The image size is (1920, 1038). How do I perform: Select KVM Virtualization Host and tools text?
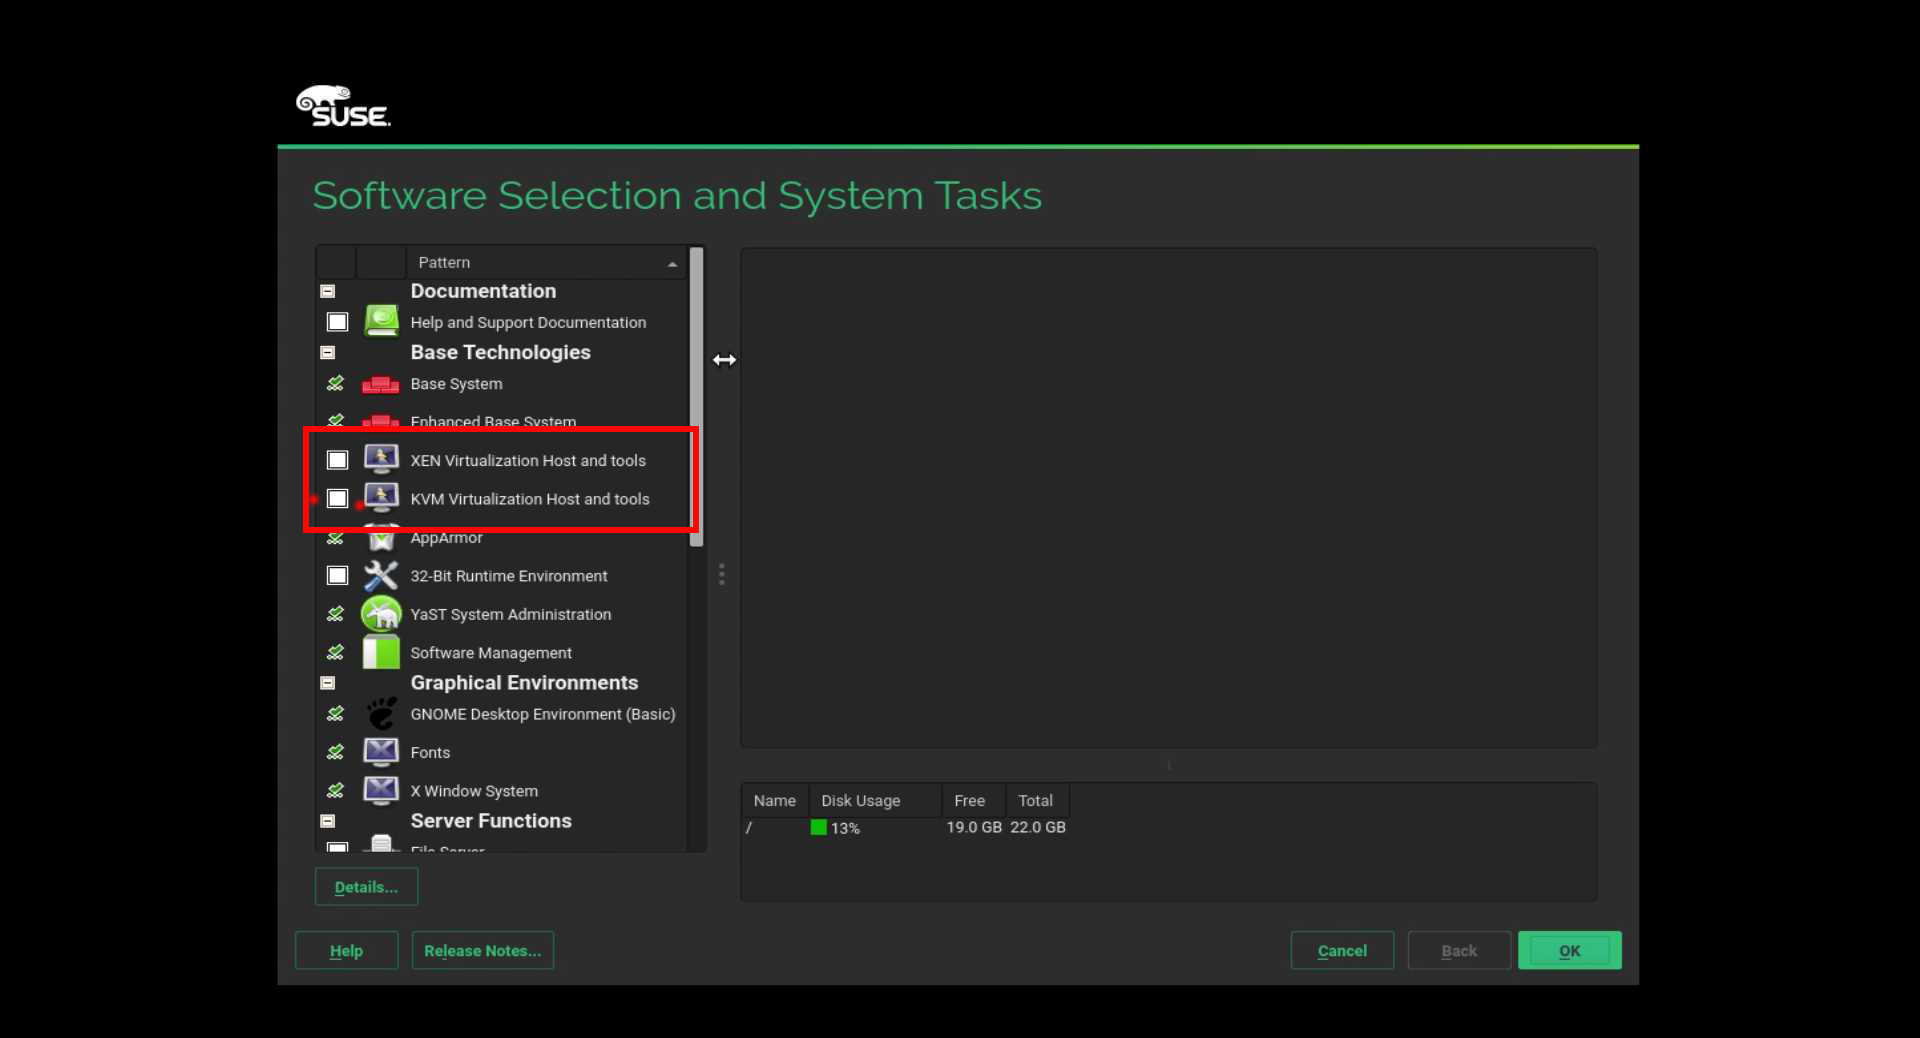[530, 498]
